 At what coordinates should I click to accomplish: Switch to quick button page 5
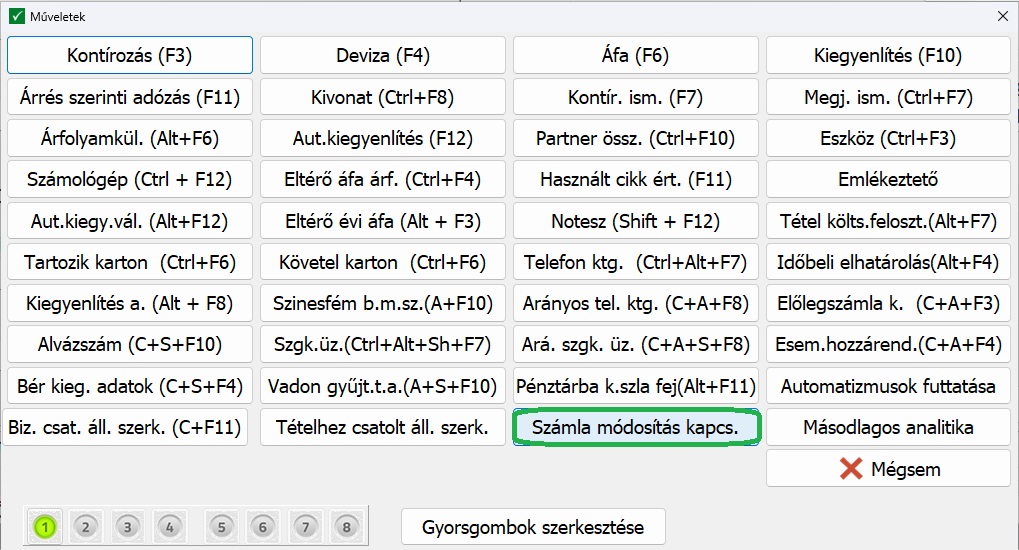(222, 526)
